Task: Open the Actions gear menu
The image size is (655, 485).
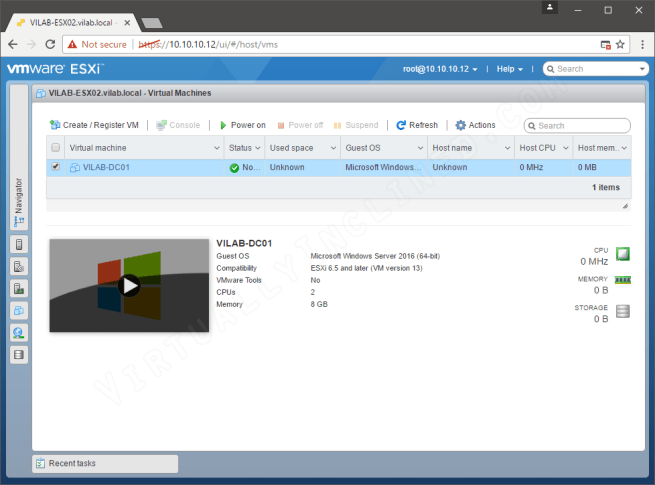Action: 475,125
